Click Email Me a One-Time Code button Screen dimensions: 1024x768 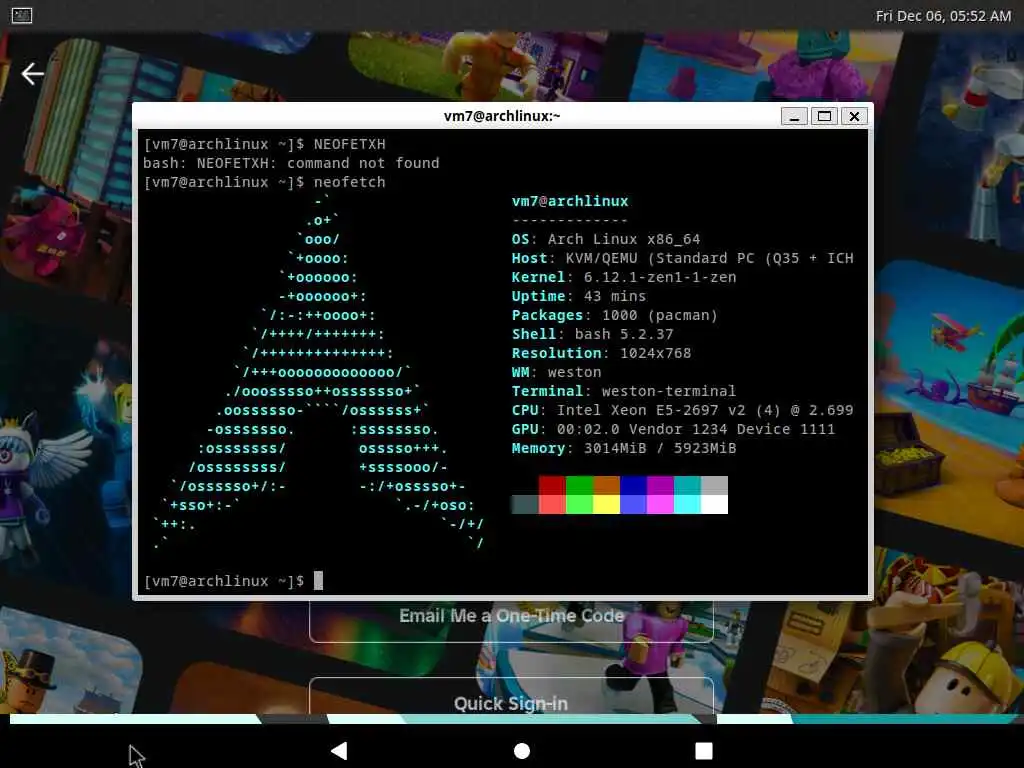pyautogui.click(x=511, y=617)
